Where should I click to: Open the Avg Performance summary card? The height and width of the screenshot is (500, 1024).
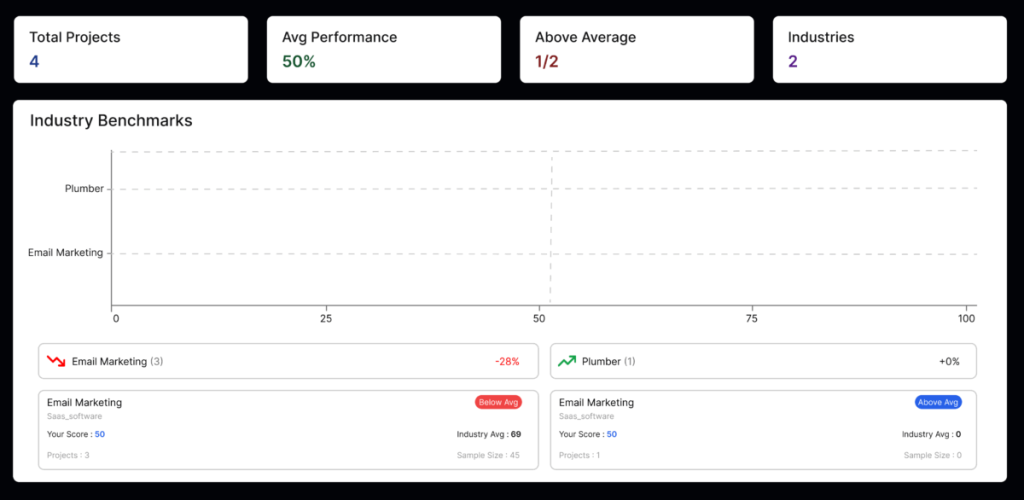pyautogui.click(x=383, y=49)
